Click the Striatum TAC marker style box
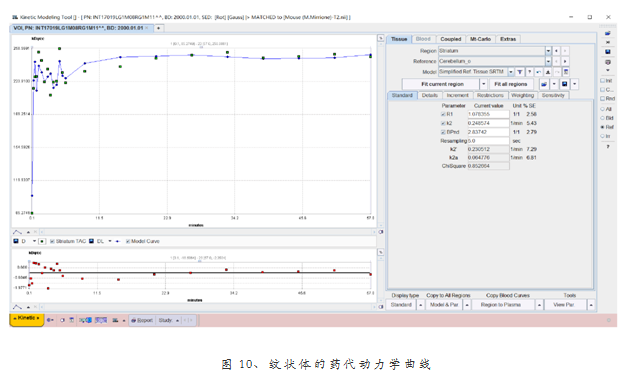The height and width of the screenshot is (379, 627). coord(42,241)
